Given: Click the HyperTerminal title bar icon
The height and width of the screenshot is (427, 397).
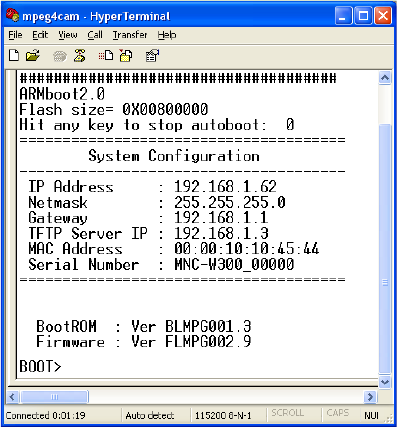Looking at the screenshot, I should tap(12, 15).
